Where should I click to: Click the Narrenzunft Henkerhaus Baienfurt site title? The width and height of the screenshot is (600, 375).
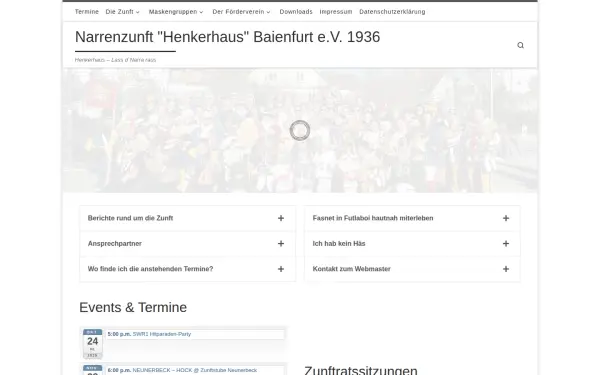coord(227,37)
